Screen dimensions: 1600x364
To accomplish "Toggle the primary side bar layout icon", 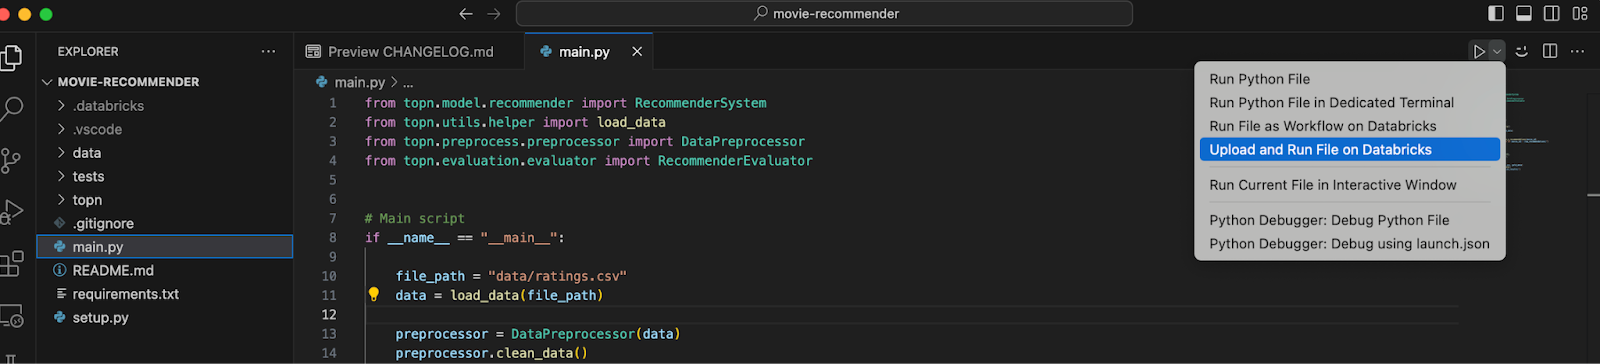I will [x=1496, y=13].
